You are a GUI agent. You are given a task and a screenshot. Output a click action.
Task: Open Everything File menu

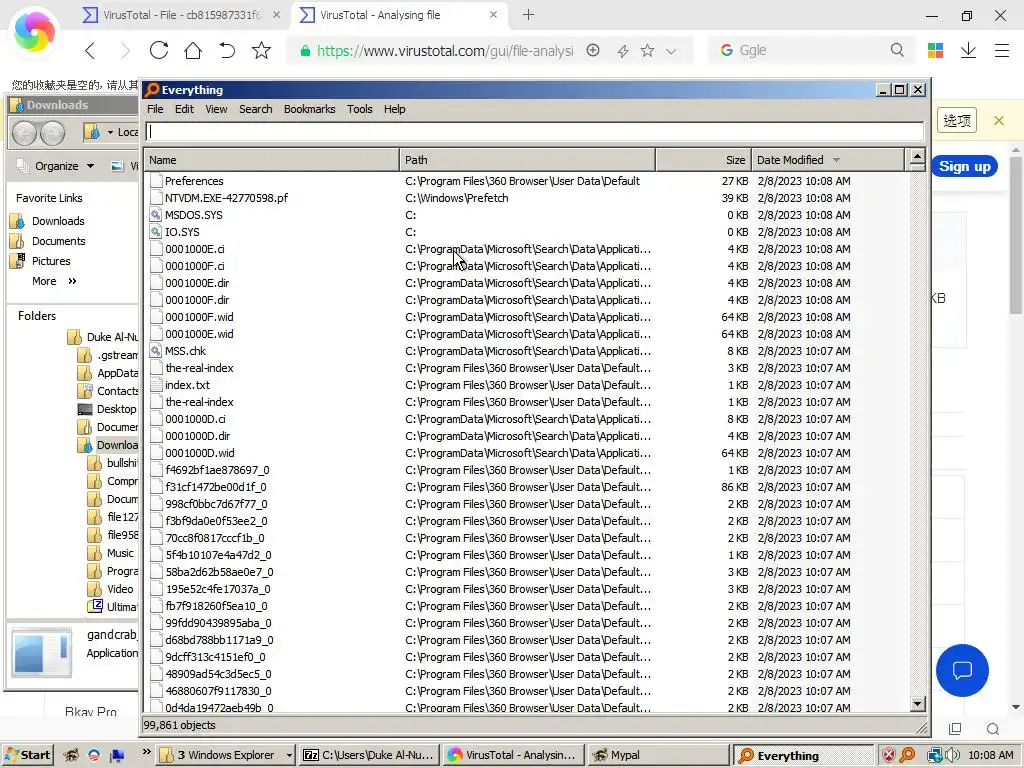tap(155, 109)
